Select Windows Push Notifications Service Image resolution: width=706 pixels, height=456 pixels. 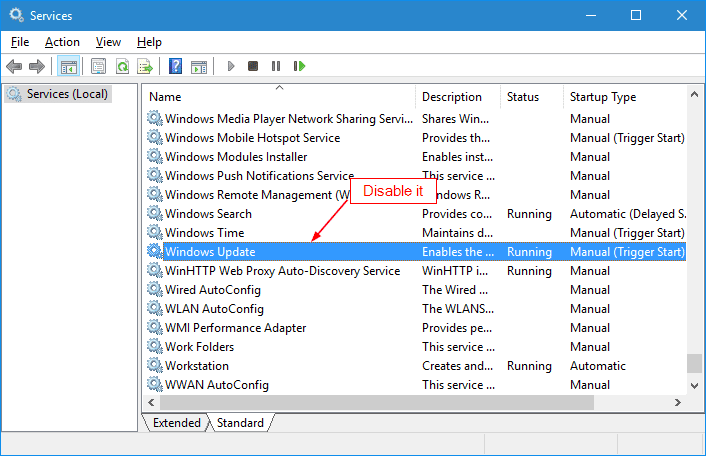click(416, 176)
